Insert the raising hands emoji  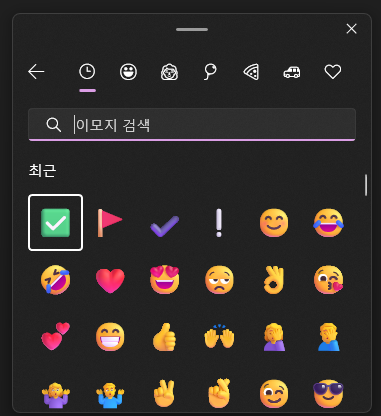(219, 336)
